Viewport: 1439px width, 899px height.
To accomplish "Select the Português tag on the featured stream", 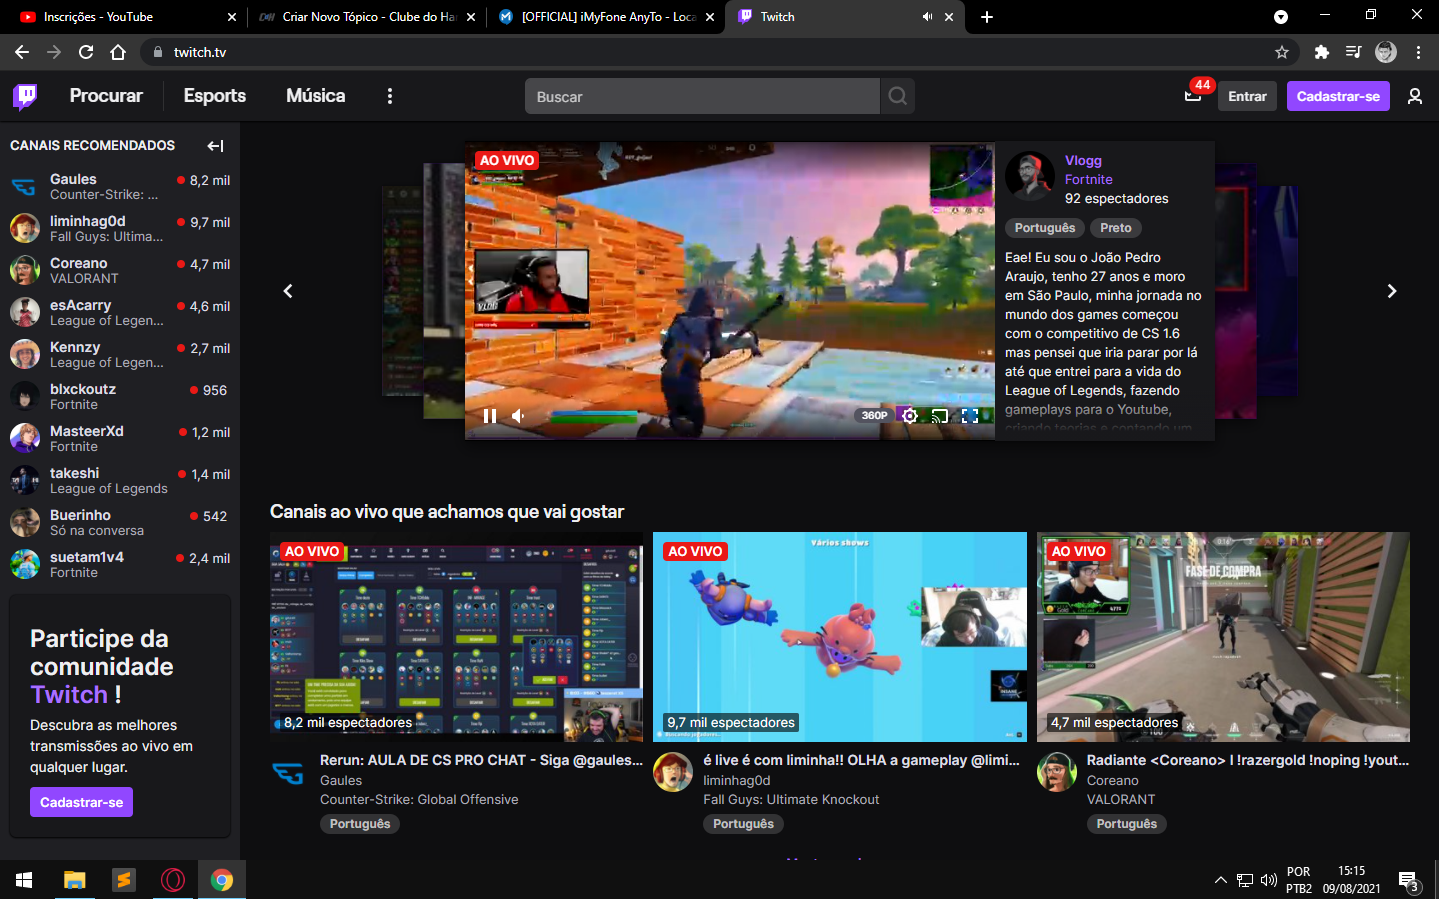I will coord(1045,228).
